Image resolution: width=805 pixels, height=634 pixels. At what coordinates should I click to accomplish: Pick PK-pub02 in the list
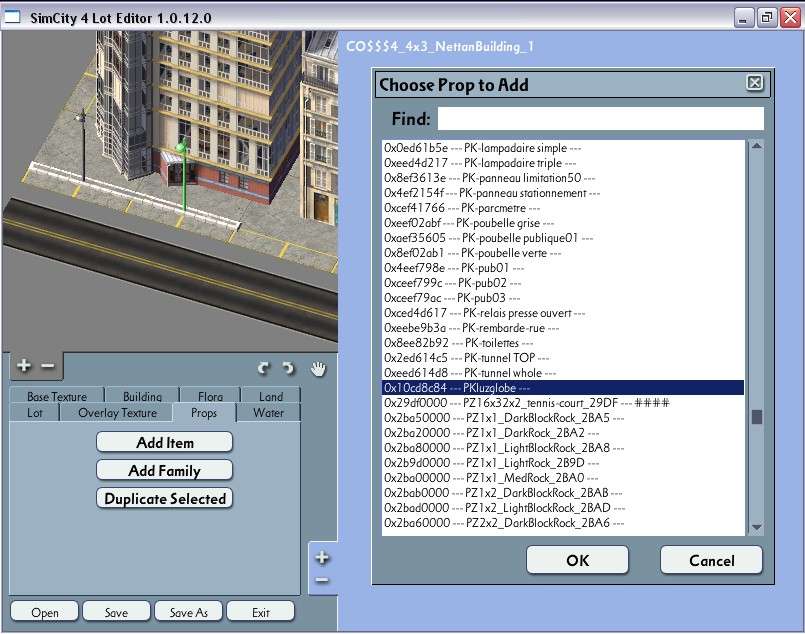tap(563, 283)
